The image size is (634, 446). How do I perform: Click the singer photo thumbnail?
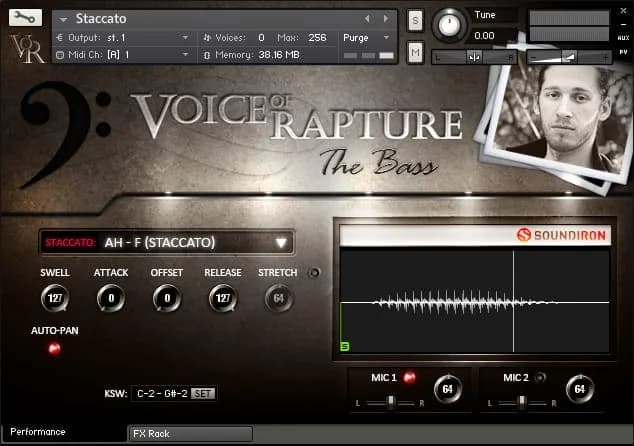(x=558, y=121)
